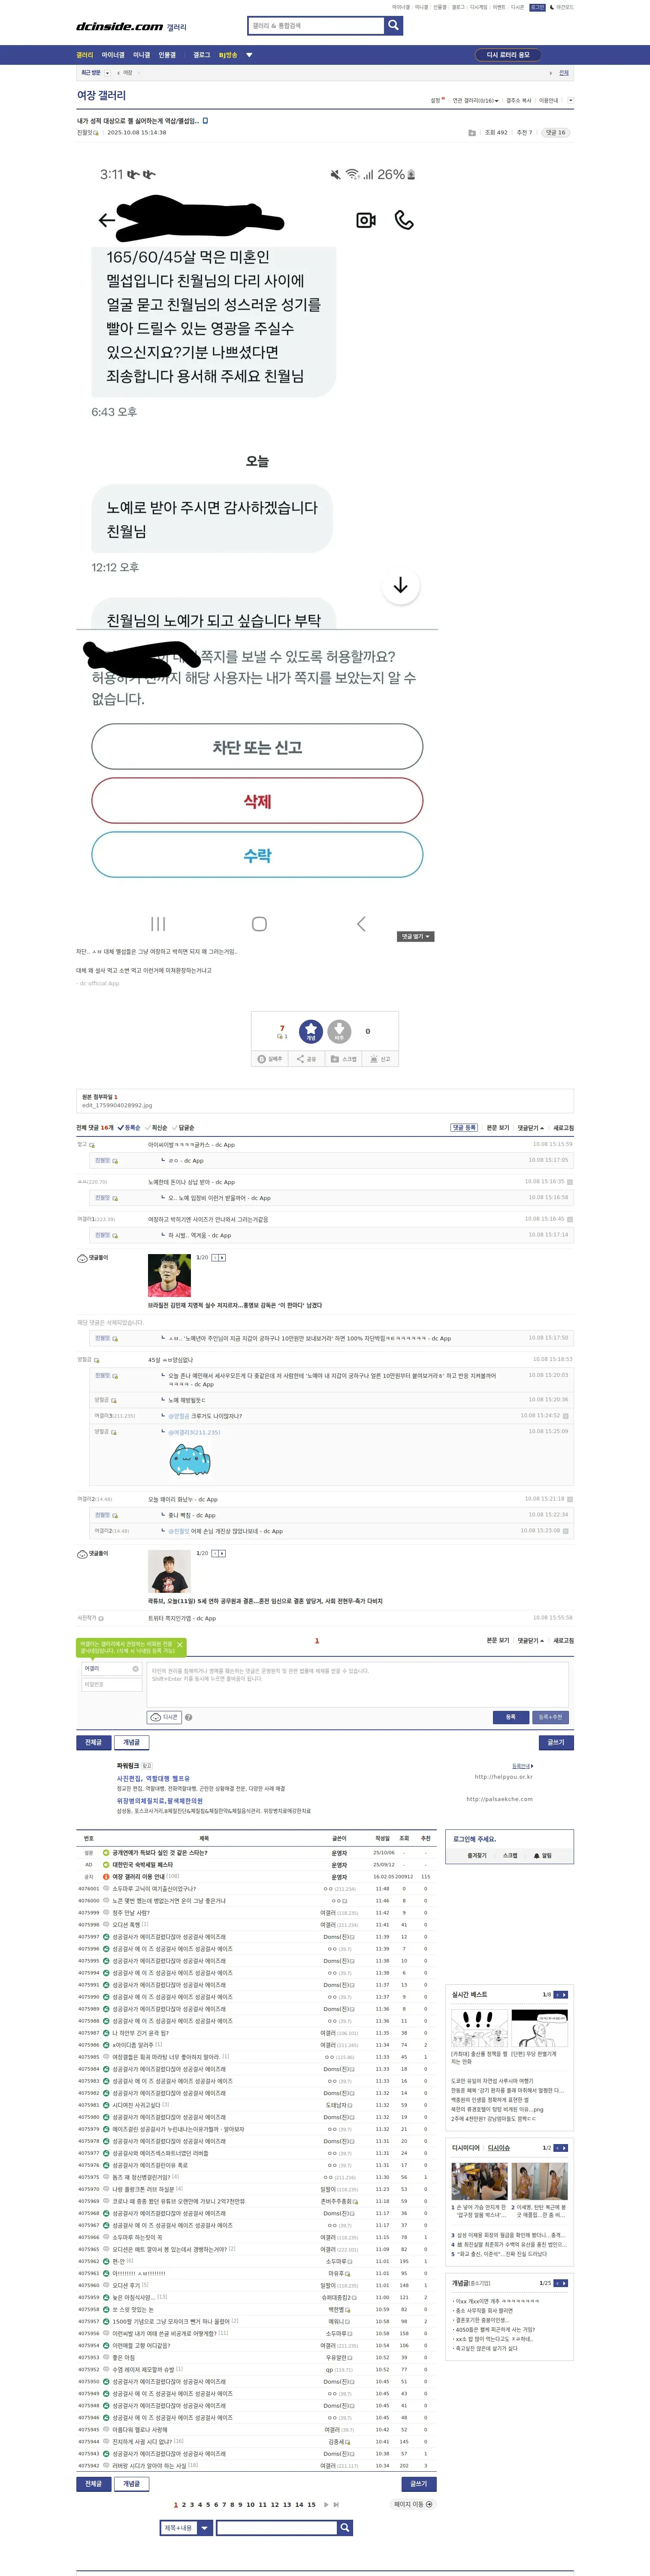The height and width of the screenshot is (2576, 650).
Task: Select the 답글순 sort option
Action: coord(183,1127)
